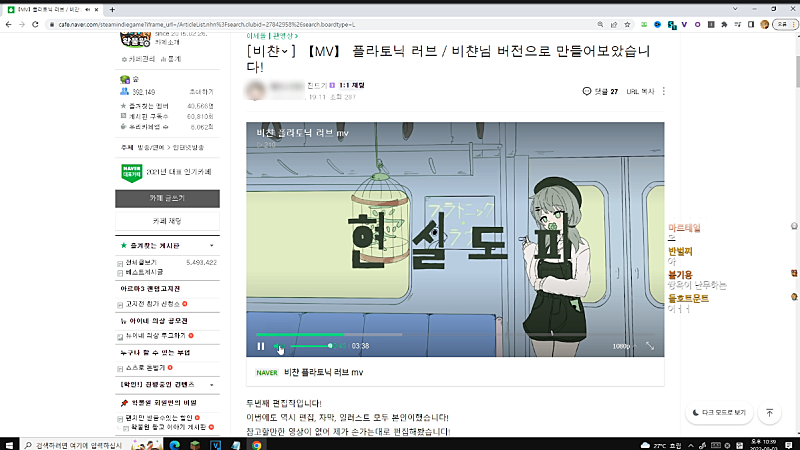The image size is (800, 450).
Task: Open the purple V extension icon
Action: 684,24
